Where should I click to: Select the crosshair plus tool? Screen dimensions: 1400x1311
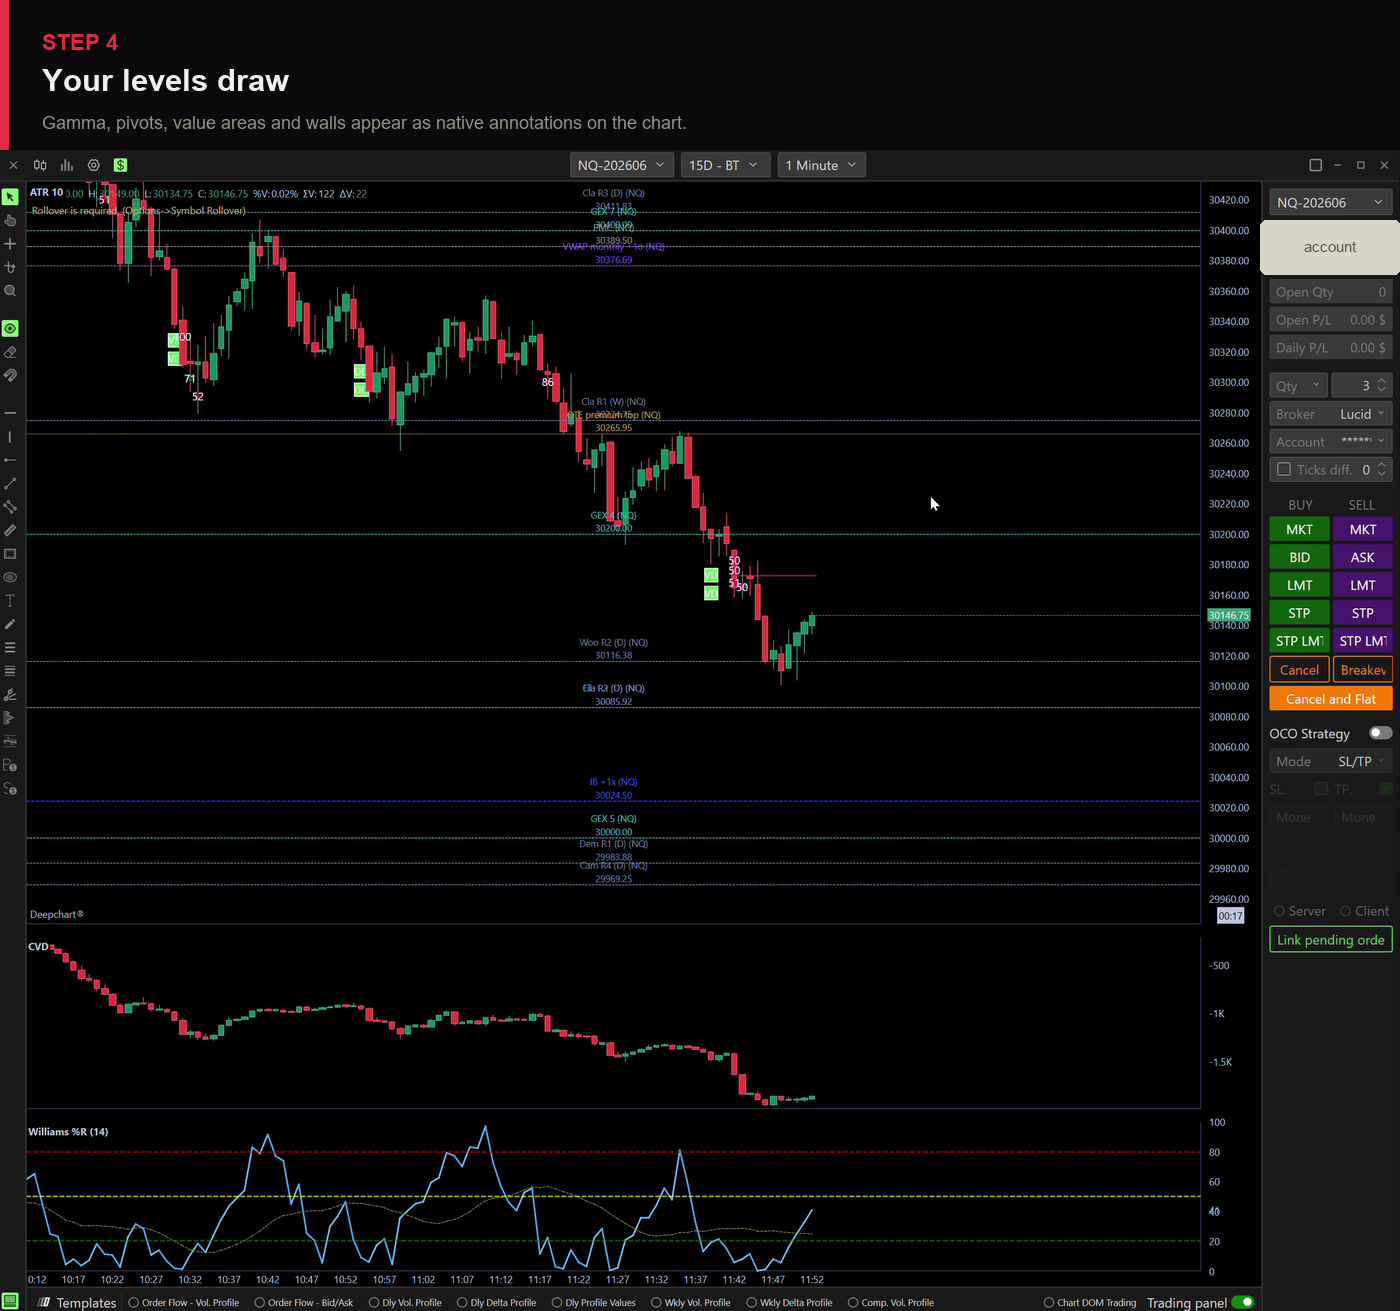coord(10,244)
